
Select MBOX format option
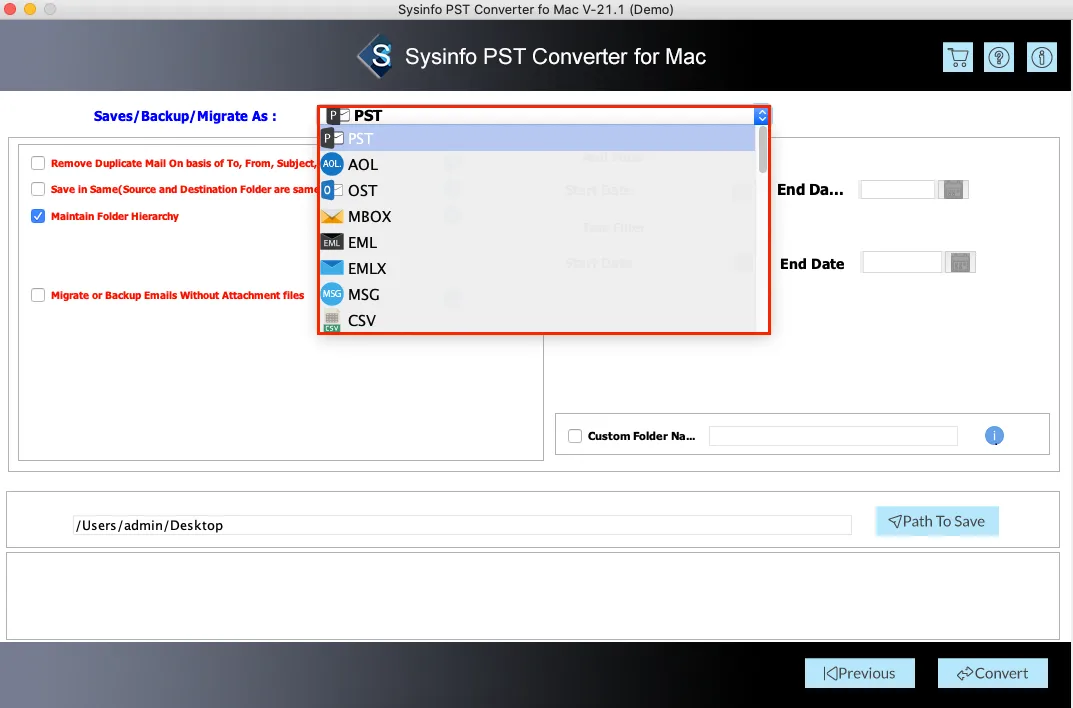[x=538, y=216]
